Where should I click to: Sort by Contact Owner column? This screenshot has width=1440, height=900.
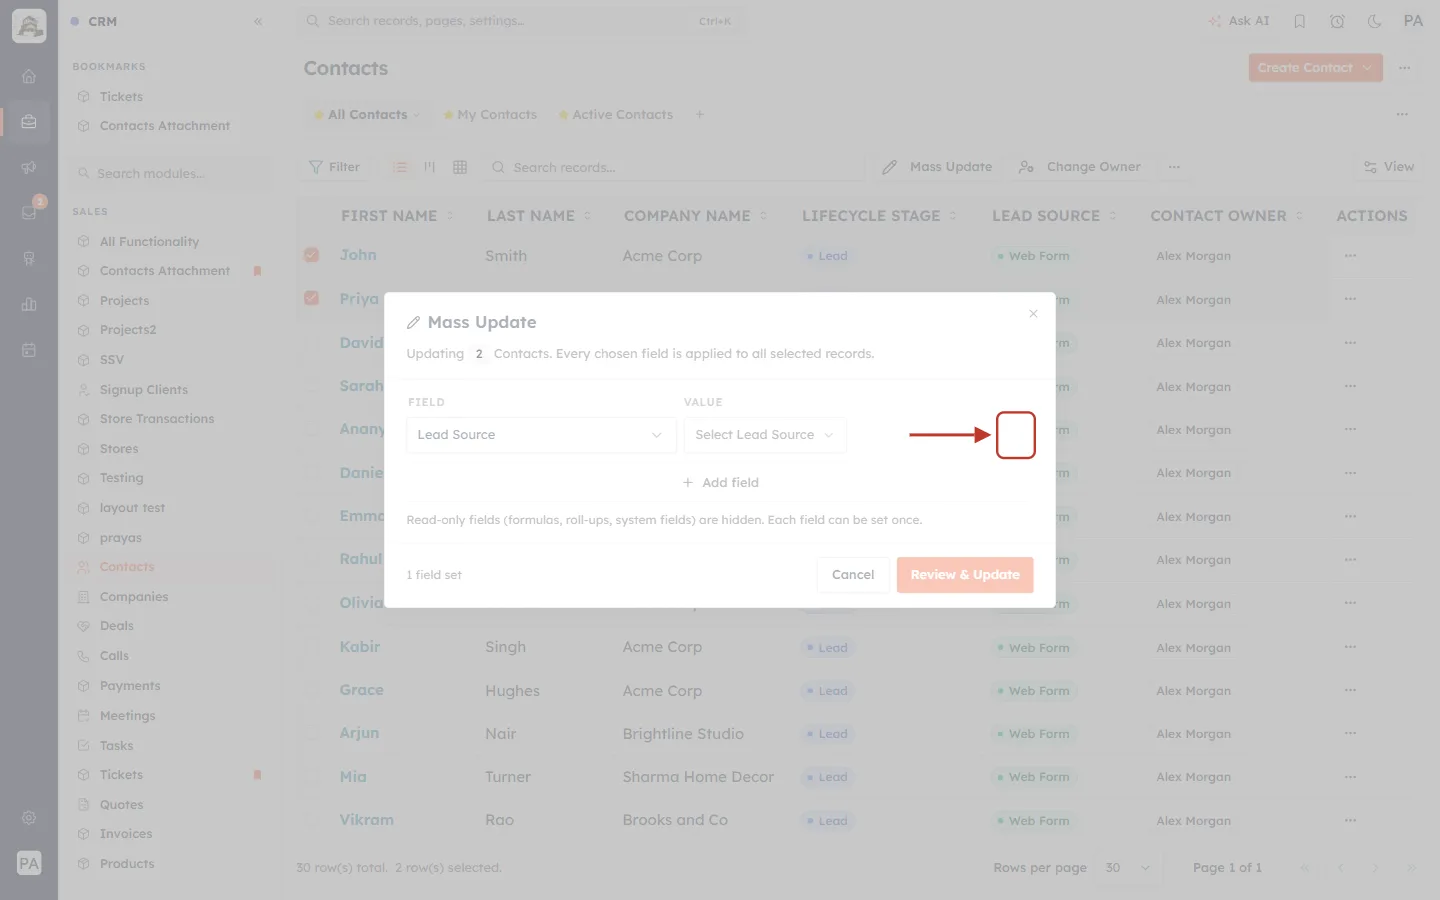1227,216
